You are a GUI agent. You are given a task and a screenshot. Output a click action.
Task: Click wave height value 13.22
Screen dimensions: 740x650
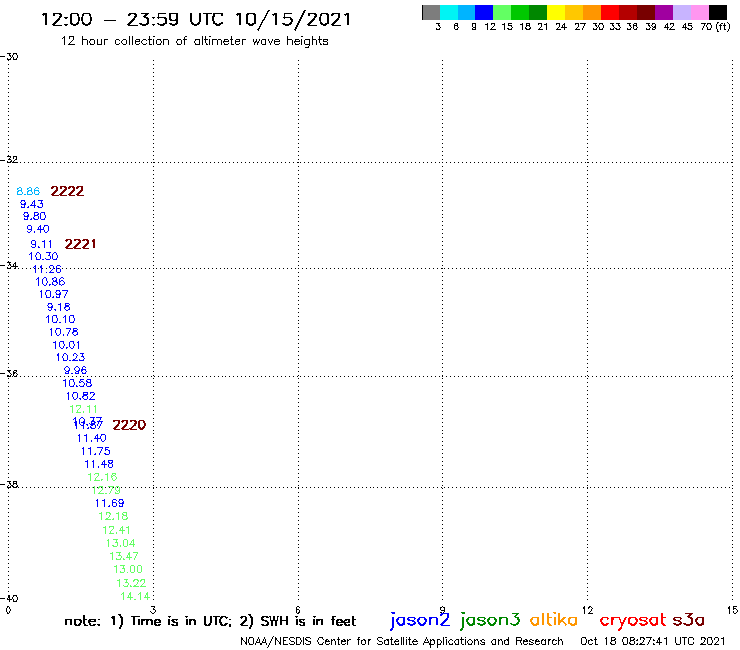131,583
